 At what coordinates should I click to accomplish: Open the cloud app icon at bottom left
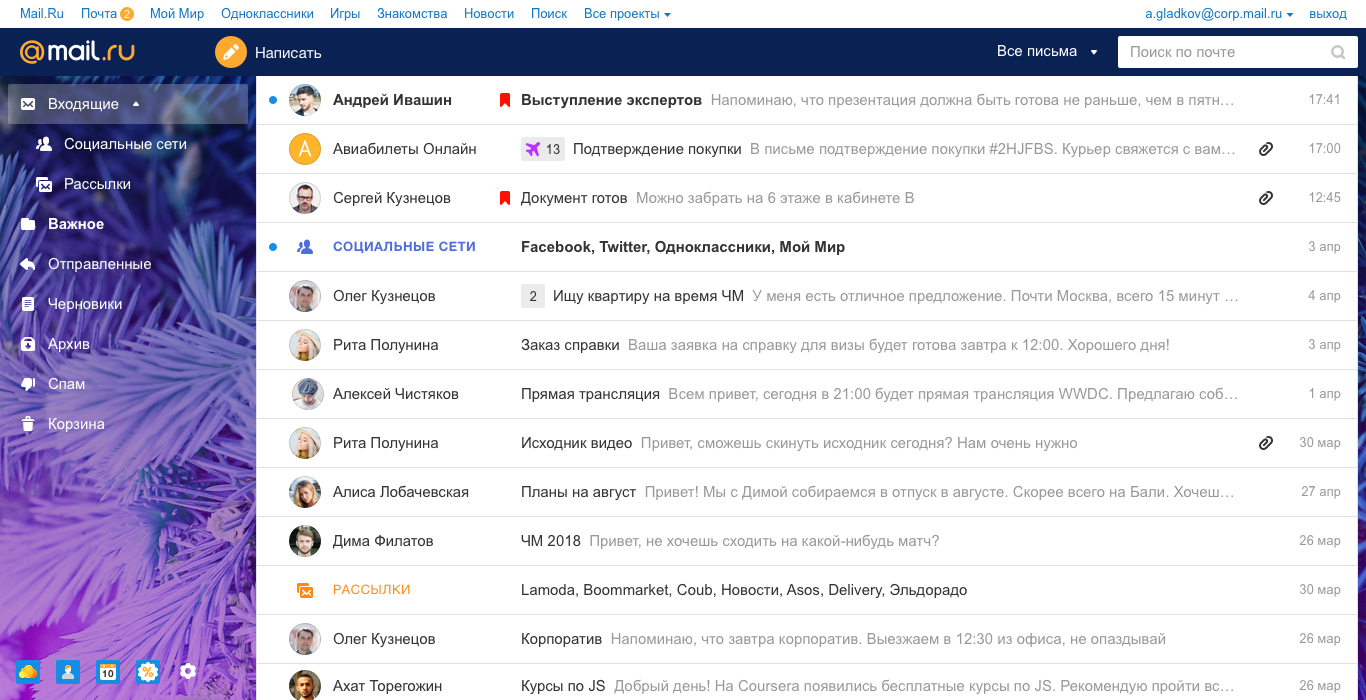point(27,672)
